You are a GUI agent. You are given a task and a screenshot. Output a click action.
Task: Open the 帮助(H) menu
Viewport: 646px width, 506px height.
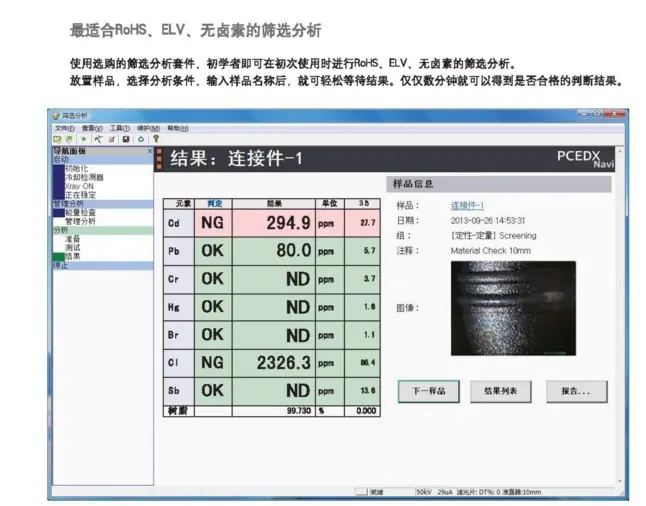(x=178, y=129)
